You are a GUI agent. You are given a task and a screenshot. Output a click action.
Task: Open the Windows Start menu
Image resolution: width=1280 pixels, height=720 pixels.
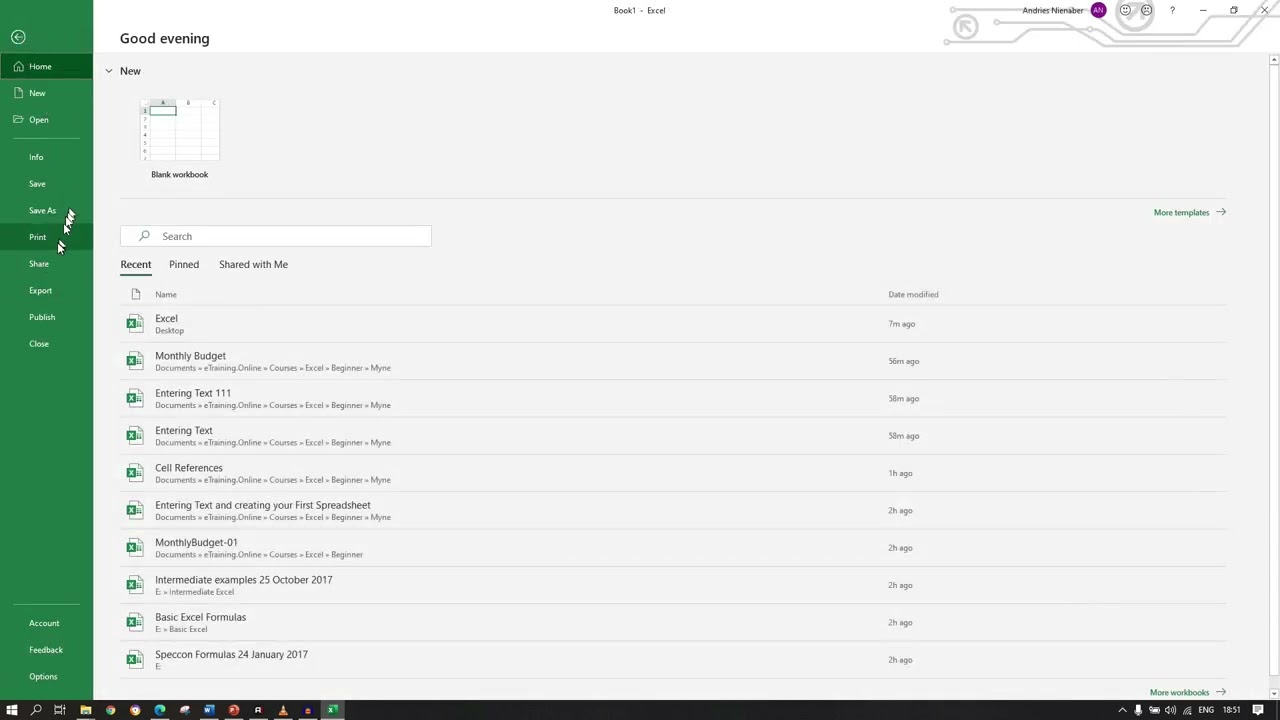tap(12, 710)
